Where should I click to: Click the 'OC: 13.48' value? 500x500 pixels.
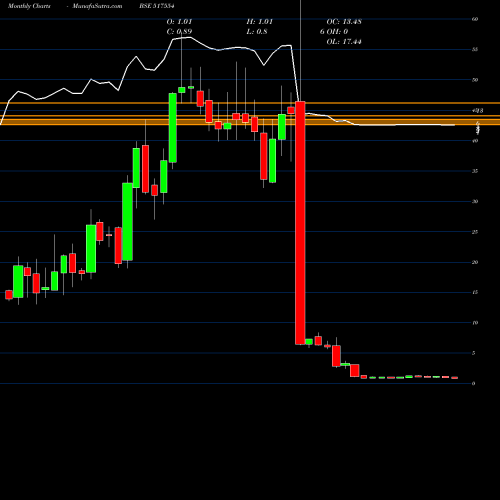pos(344,22)
